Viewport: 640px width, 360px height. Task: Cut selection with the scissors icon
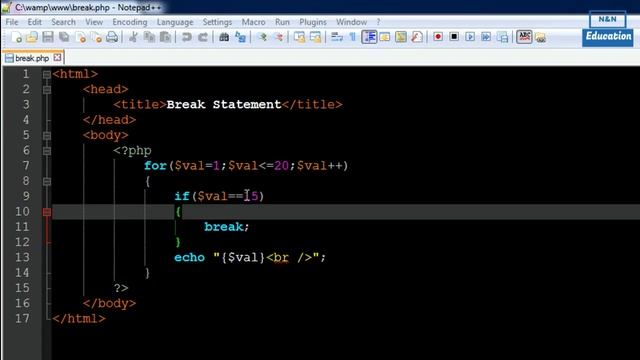(133, 38)
